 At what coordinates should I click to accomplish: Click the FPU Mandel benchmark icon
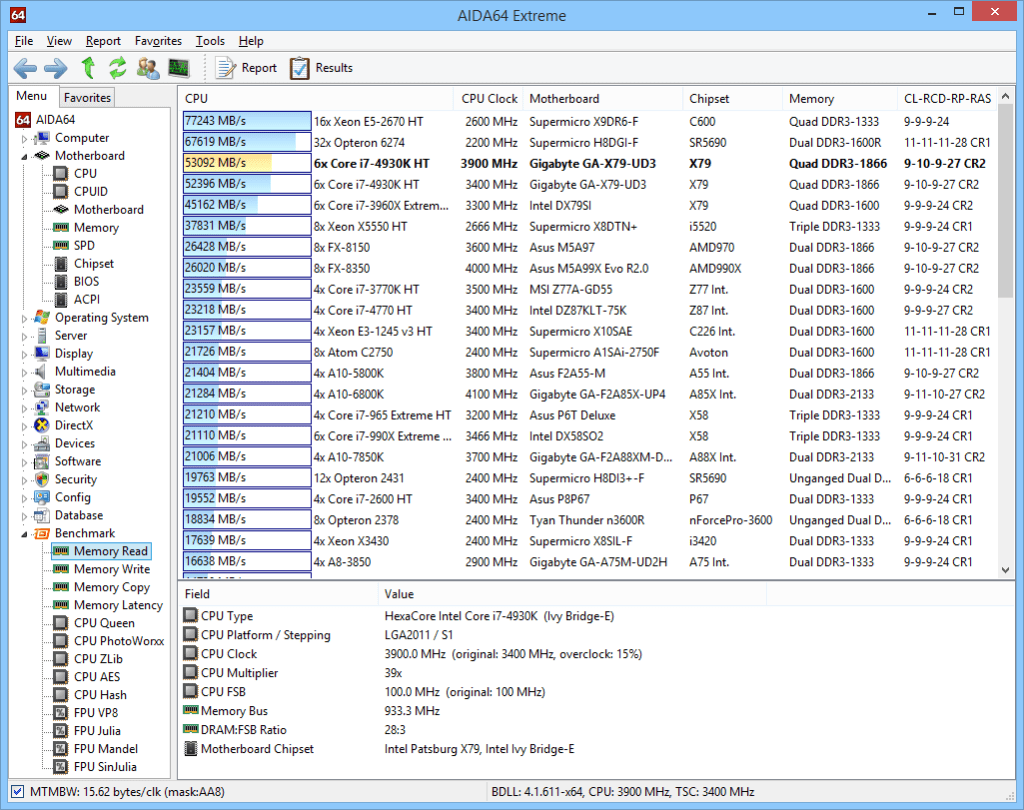[x=61, y=749]
